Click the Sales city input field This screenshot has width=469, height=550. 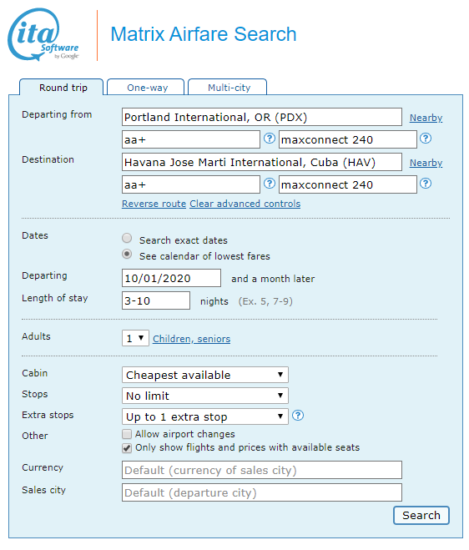[262, 492]
